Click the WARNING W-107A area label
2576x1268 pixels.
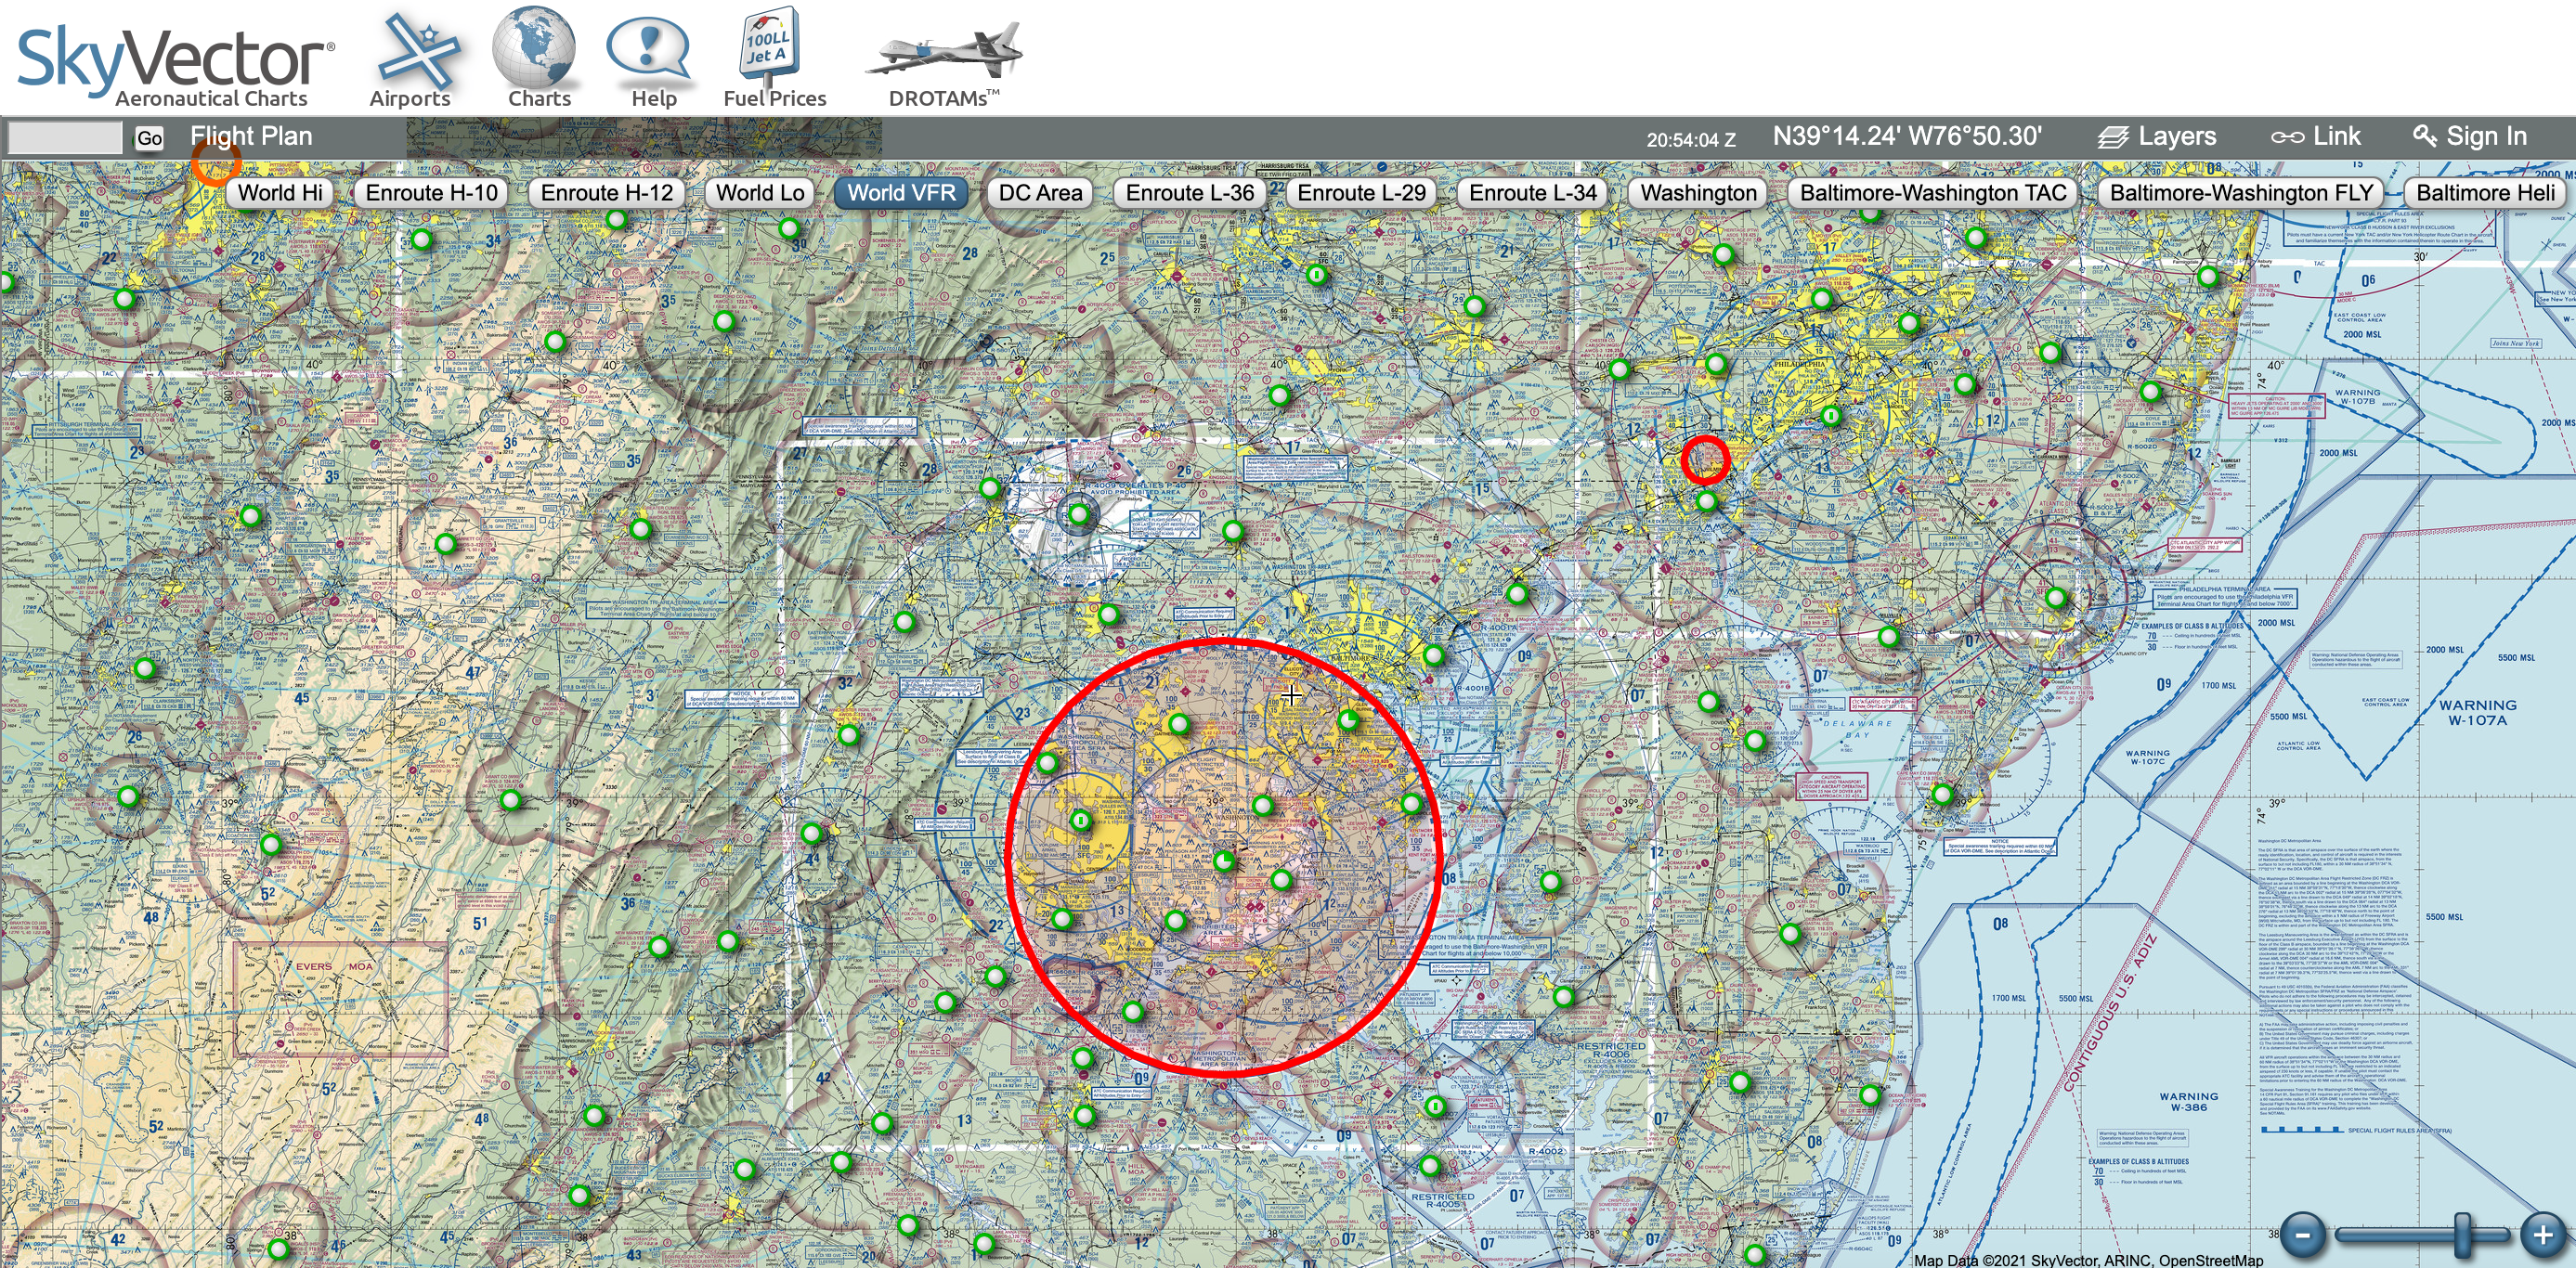[2477, 712]
